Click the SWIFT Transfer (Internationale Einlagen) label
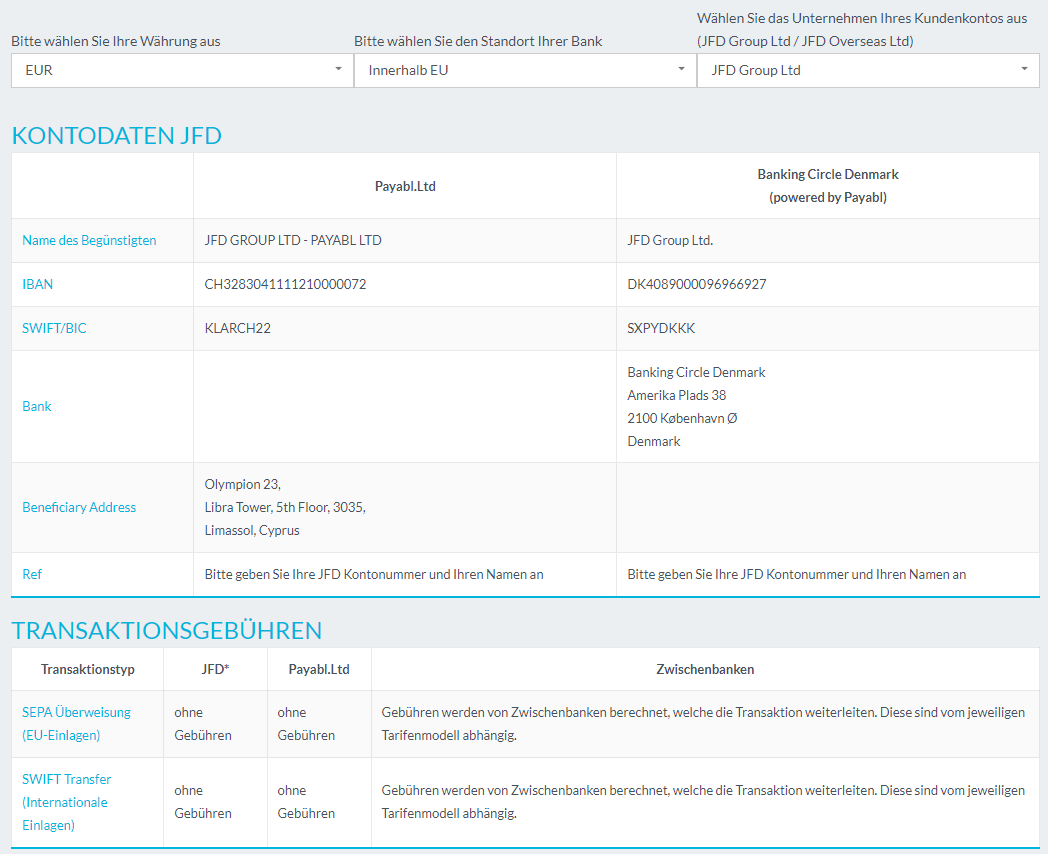 66,802
